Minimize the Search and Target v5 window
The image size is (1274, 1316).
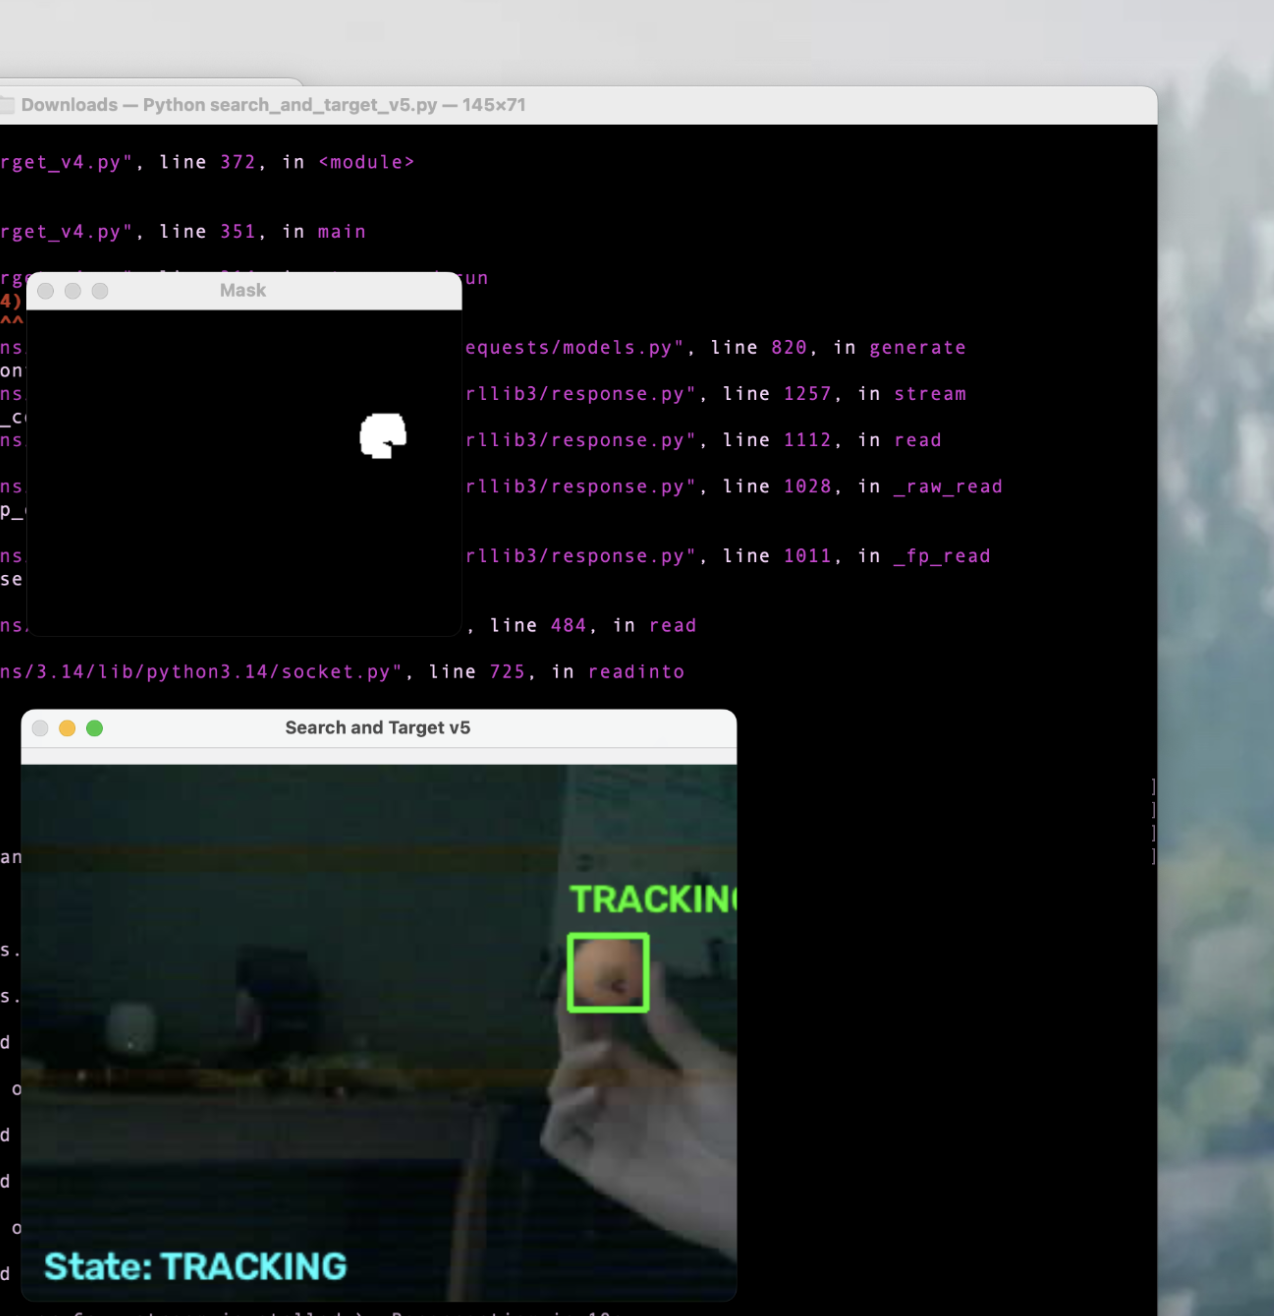coord(67,728)
